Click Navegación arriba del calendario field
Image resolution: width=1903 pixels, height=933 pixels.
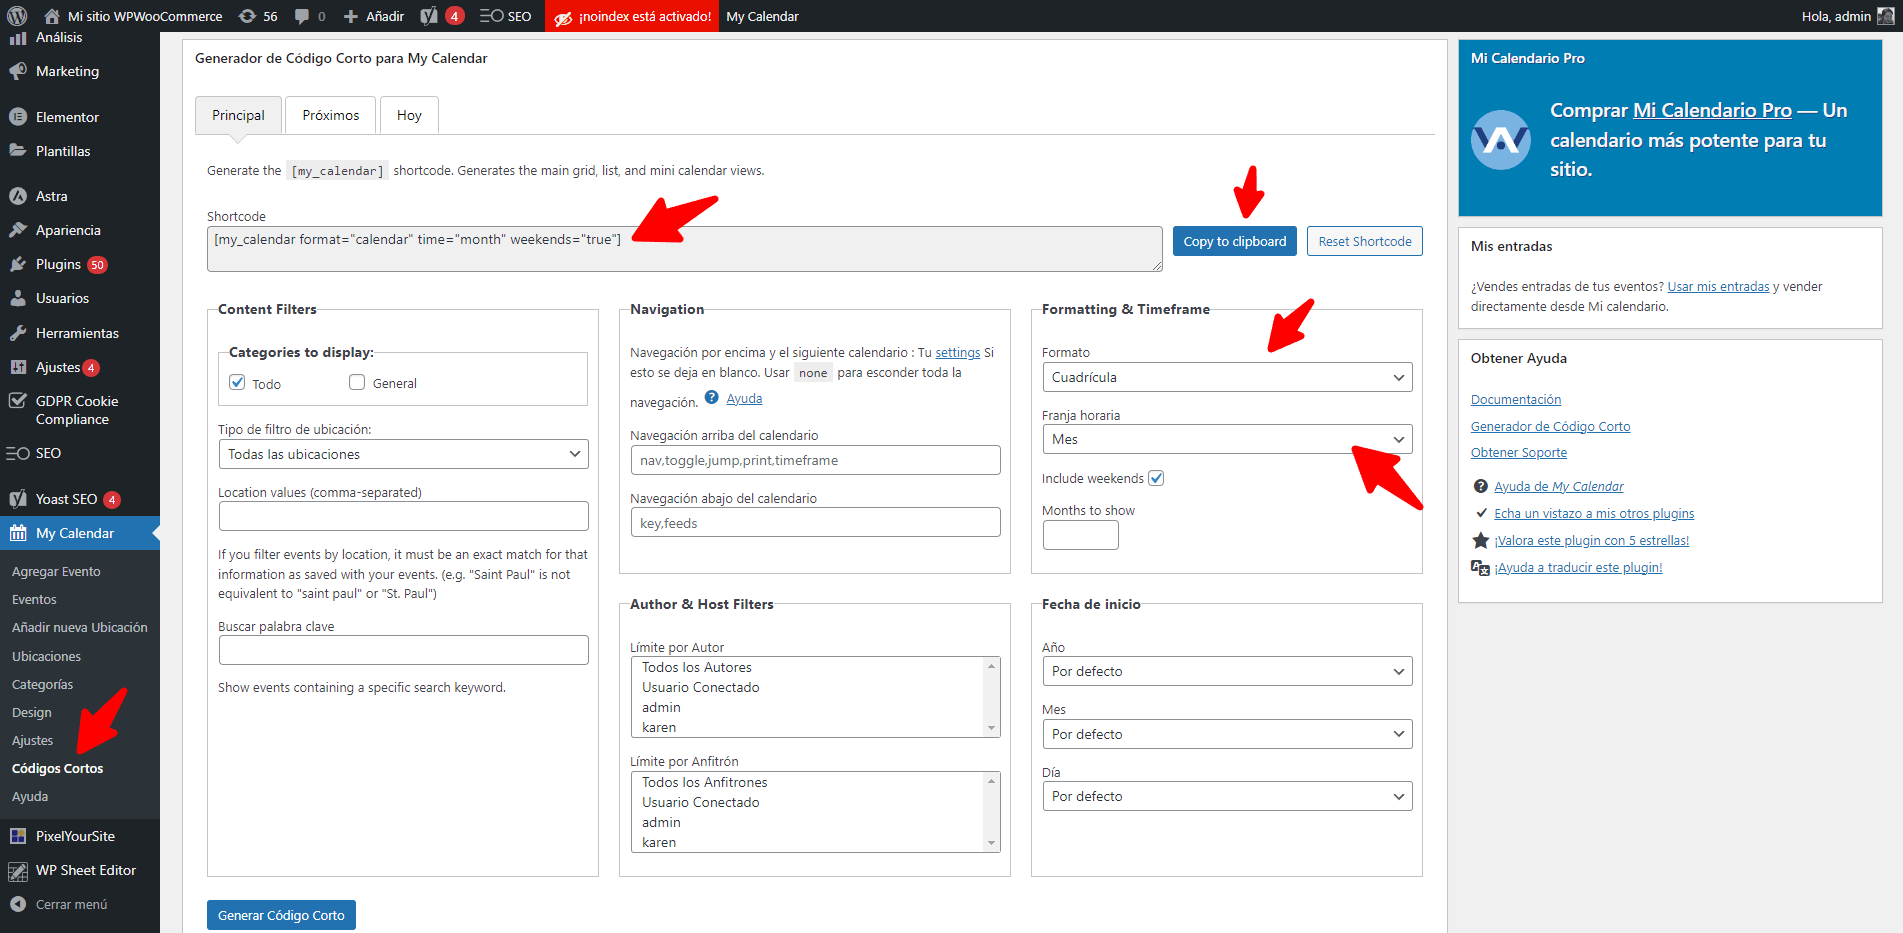pos(815,460)
